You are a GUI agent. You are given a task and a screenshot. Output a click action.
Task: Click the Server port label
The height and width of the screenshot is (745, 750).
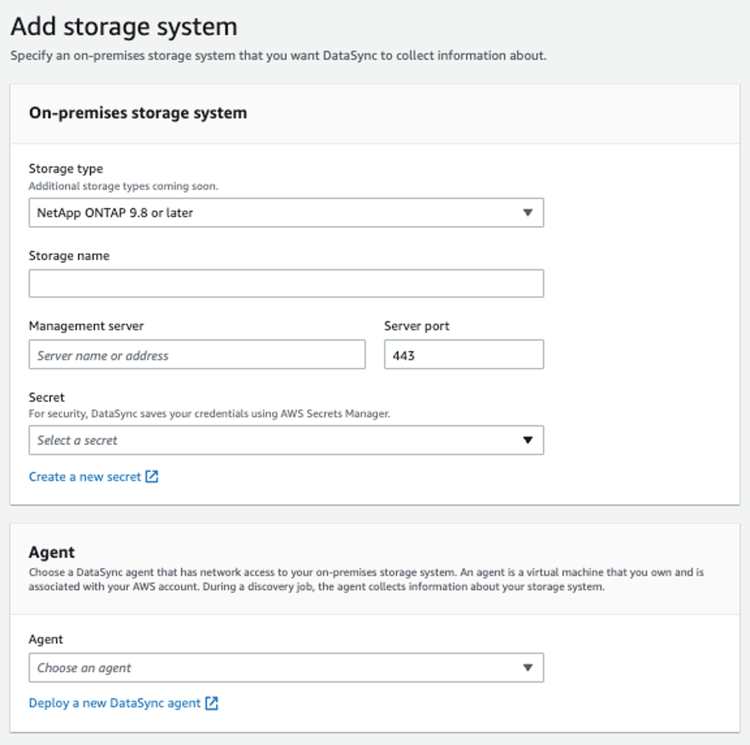tap(417, 326)
